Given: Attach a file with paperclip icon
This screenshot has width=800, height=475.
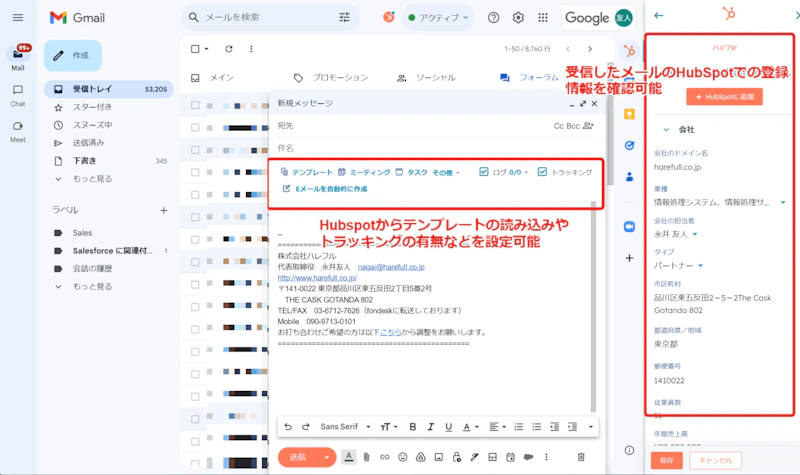Looking at the screenshot, I should [366, 457].
